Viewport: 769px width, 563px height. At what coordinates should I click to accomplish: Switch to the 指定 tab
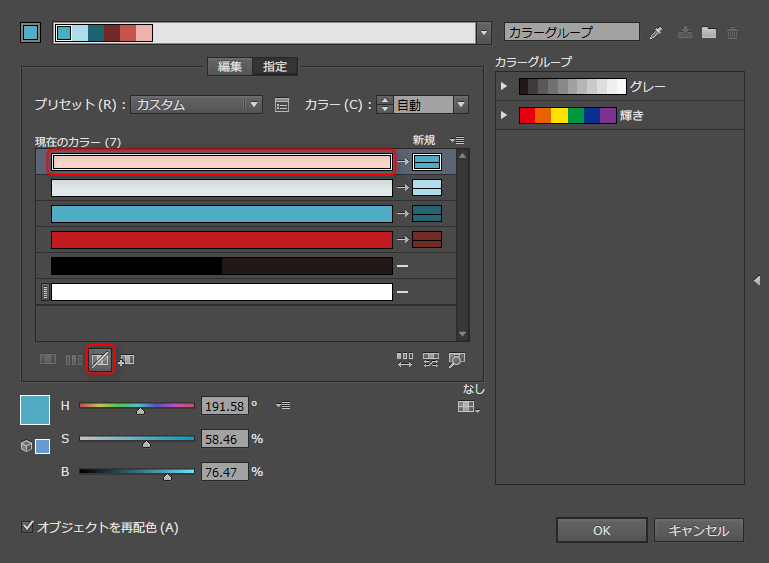[275, 67]
